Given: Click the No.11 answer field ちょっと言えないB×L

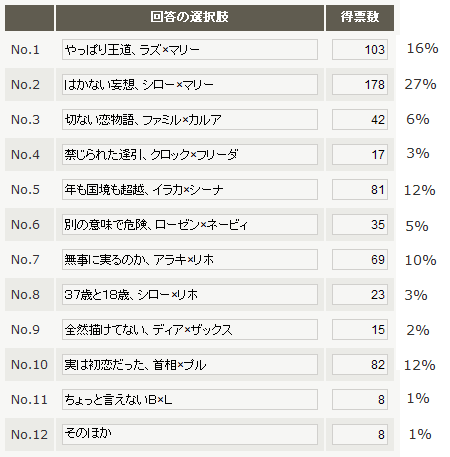Looking at the screenshot, I should (190, 400).
